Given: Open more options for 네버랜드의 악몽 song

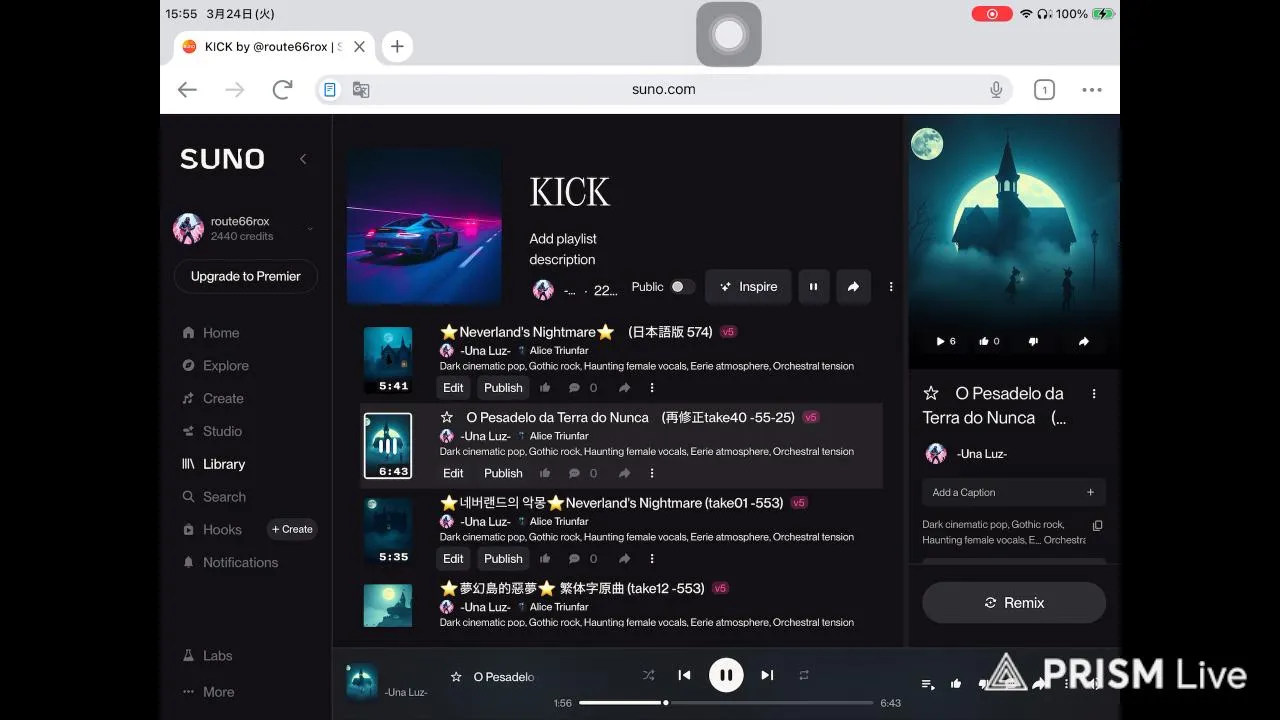Looking at the screenshot, I should (x=652, y=559).
